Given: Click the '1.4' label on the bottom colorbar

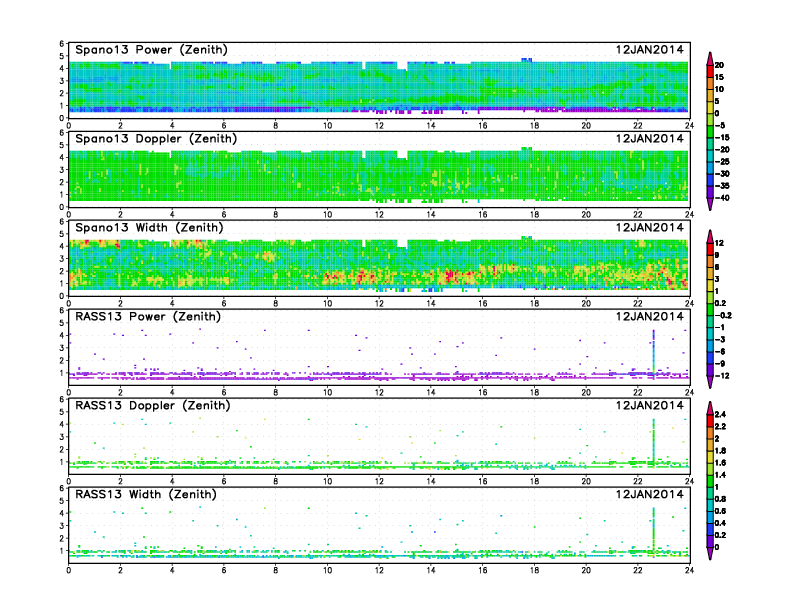Looking at the screenshot, I should [x=720, y=475].
